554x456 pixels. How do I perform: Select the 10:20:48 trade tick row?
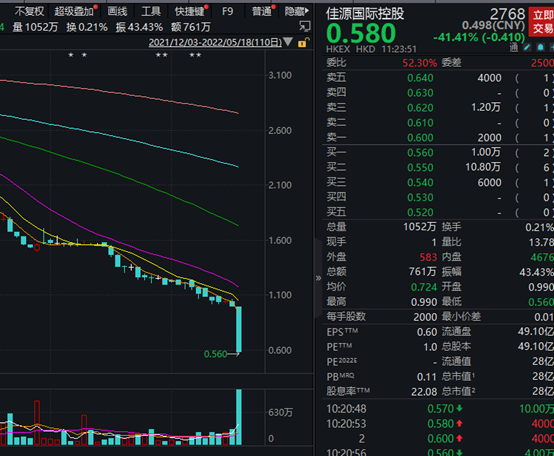pos(438,409)
